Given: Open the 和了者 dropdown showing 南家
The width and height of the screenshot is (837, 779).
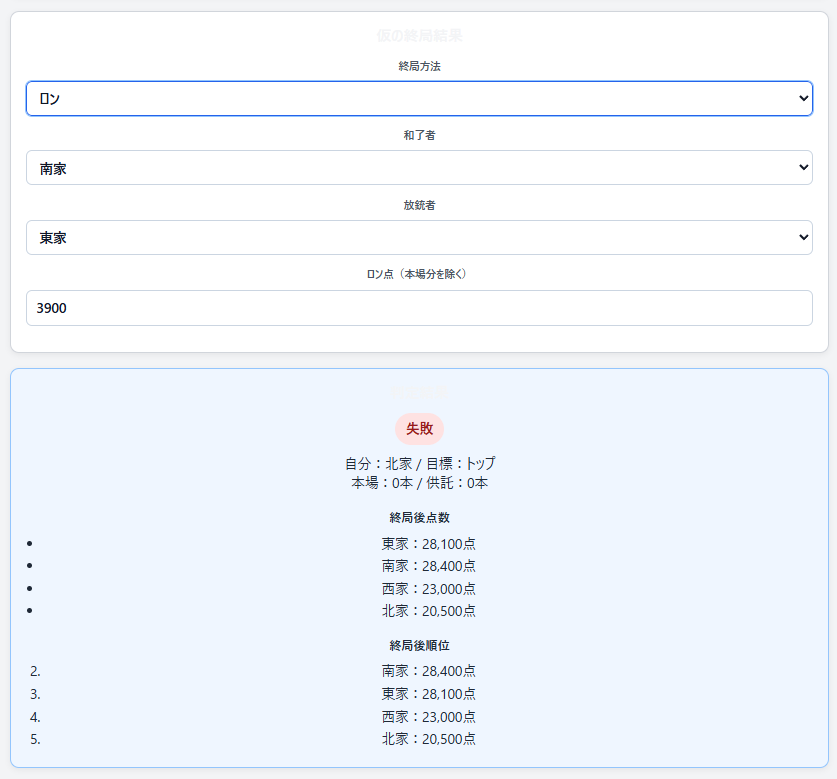Looking at the screenshot, I should click(x=419, y=168).
